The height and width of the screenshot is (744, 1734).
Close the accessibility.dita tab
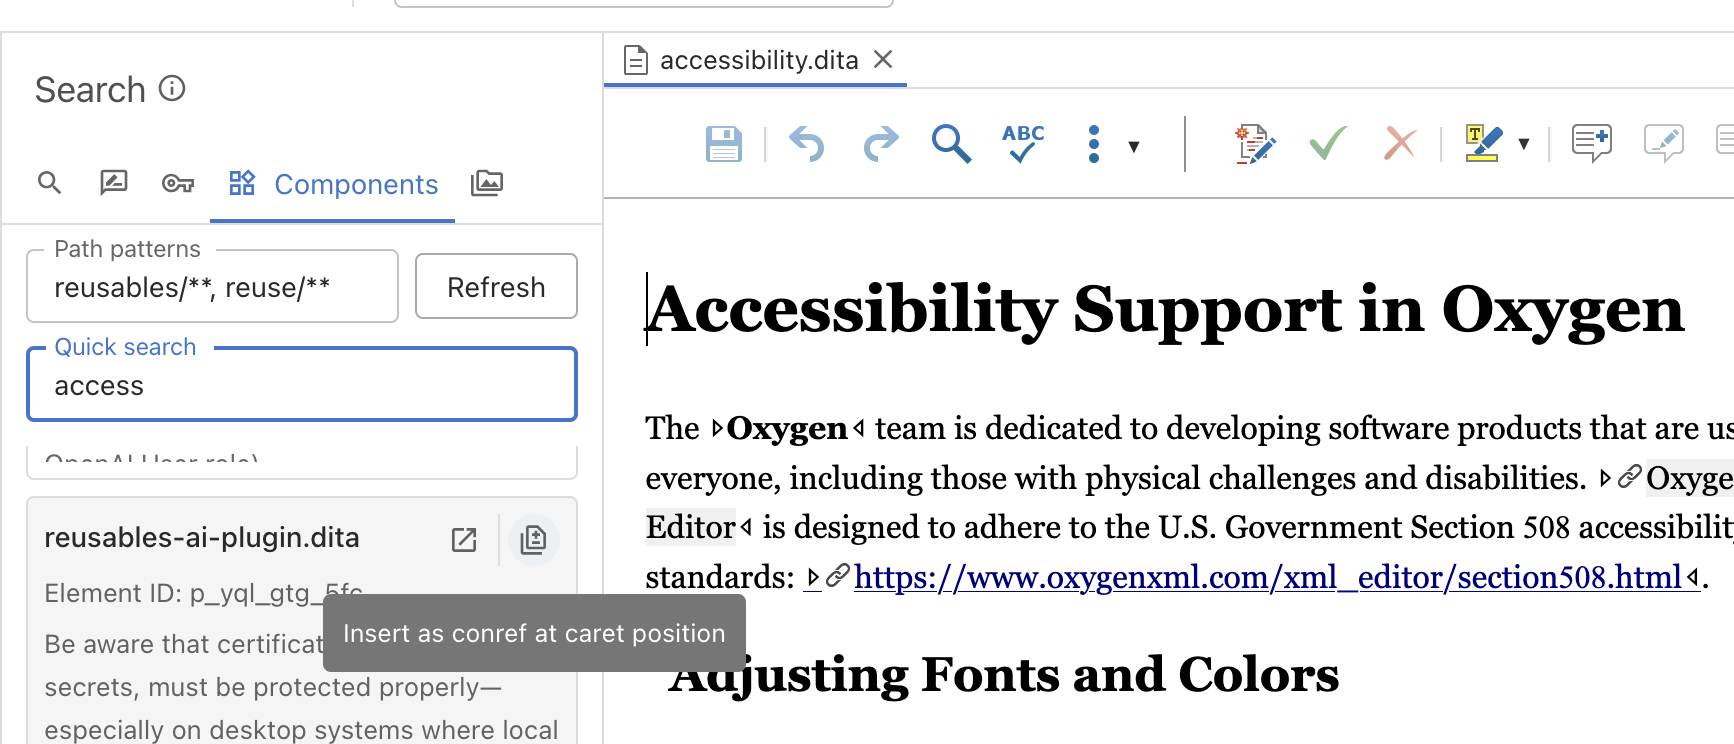point(883,59)
